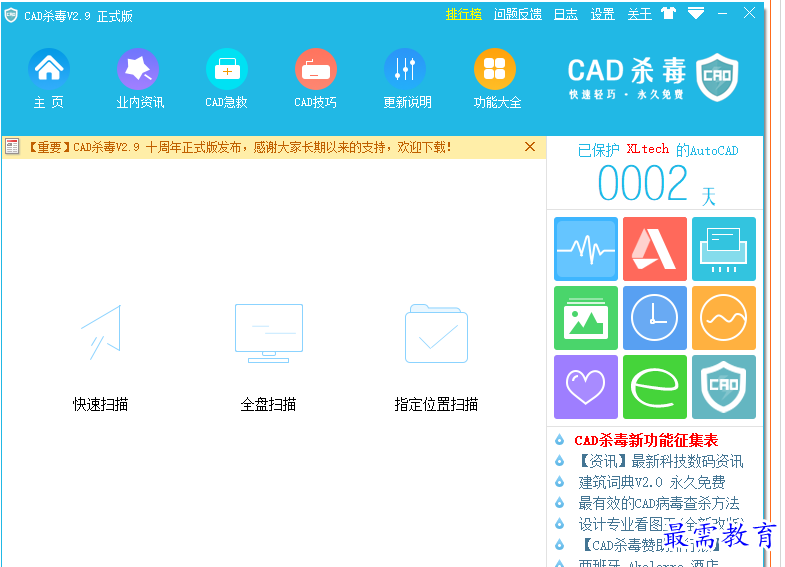Open 【资讯】最新科技数码资讯 link
785x567 pixels.
coord(660,461)
